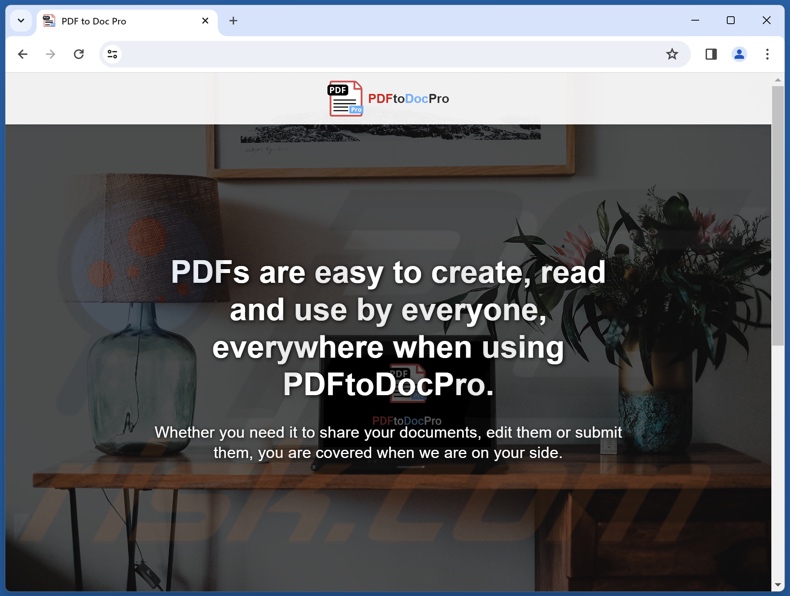Image resolution: width=790 pixels, height=596 pixels.
Task: Click the page scrollbar up arrow
Action: [778, 80]
